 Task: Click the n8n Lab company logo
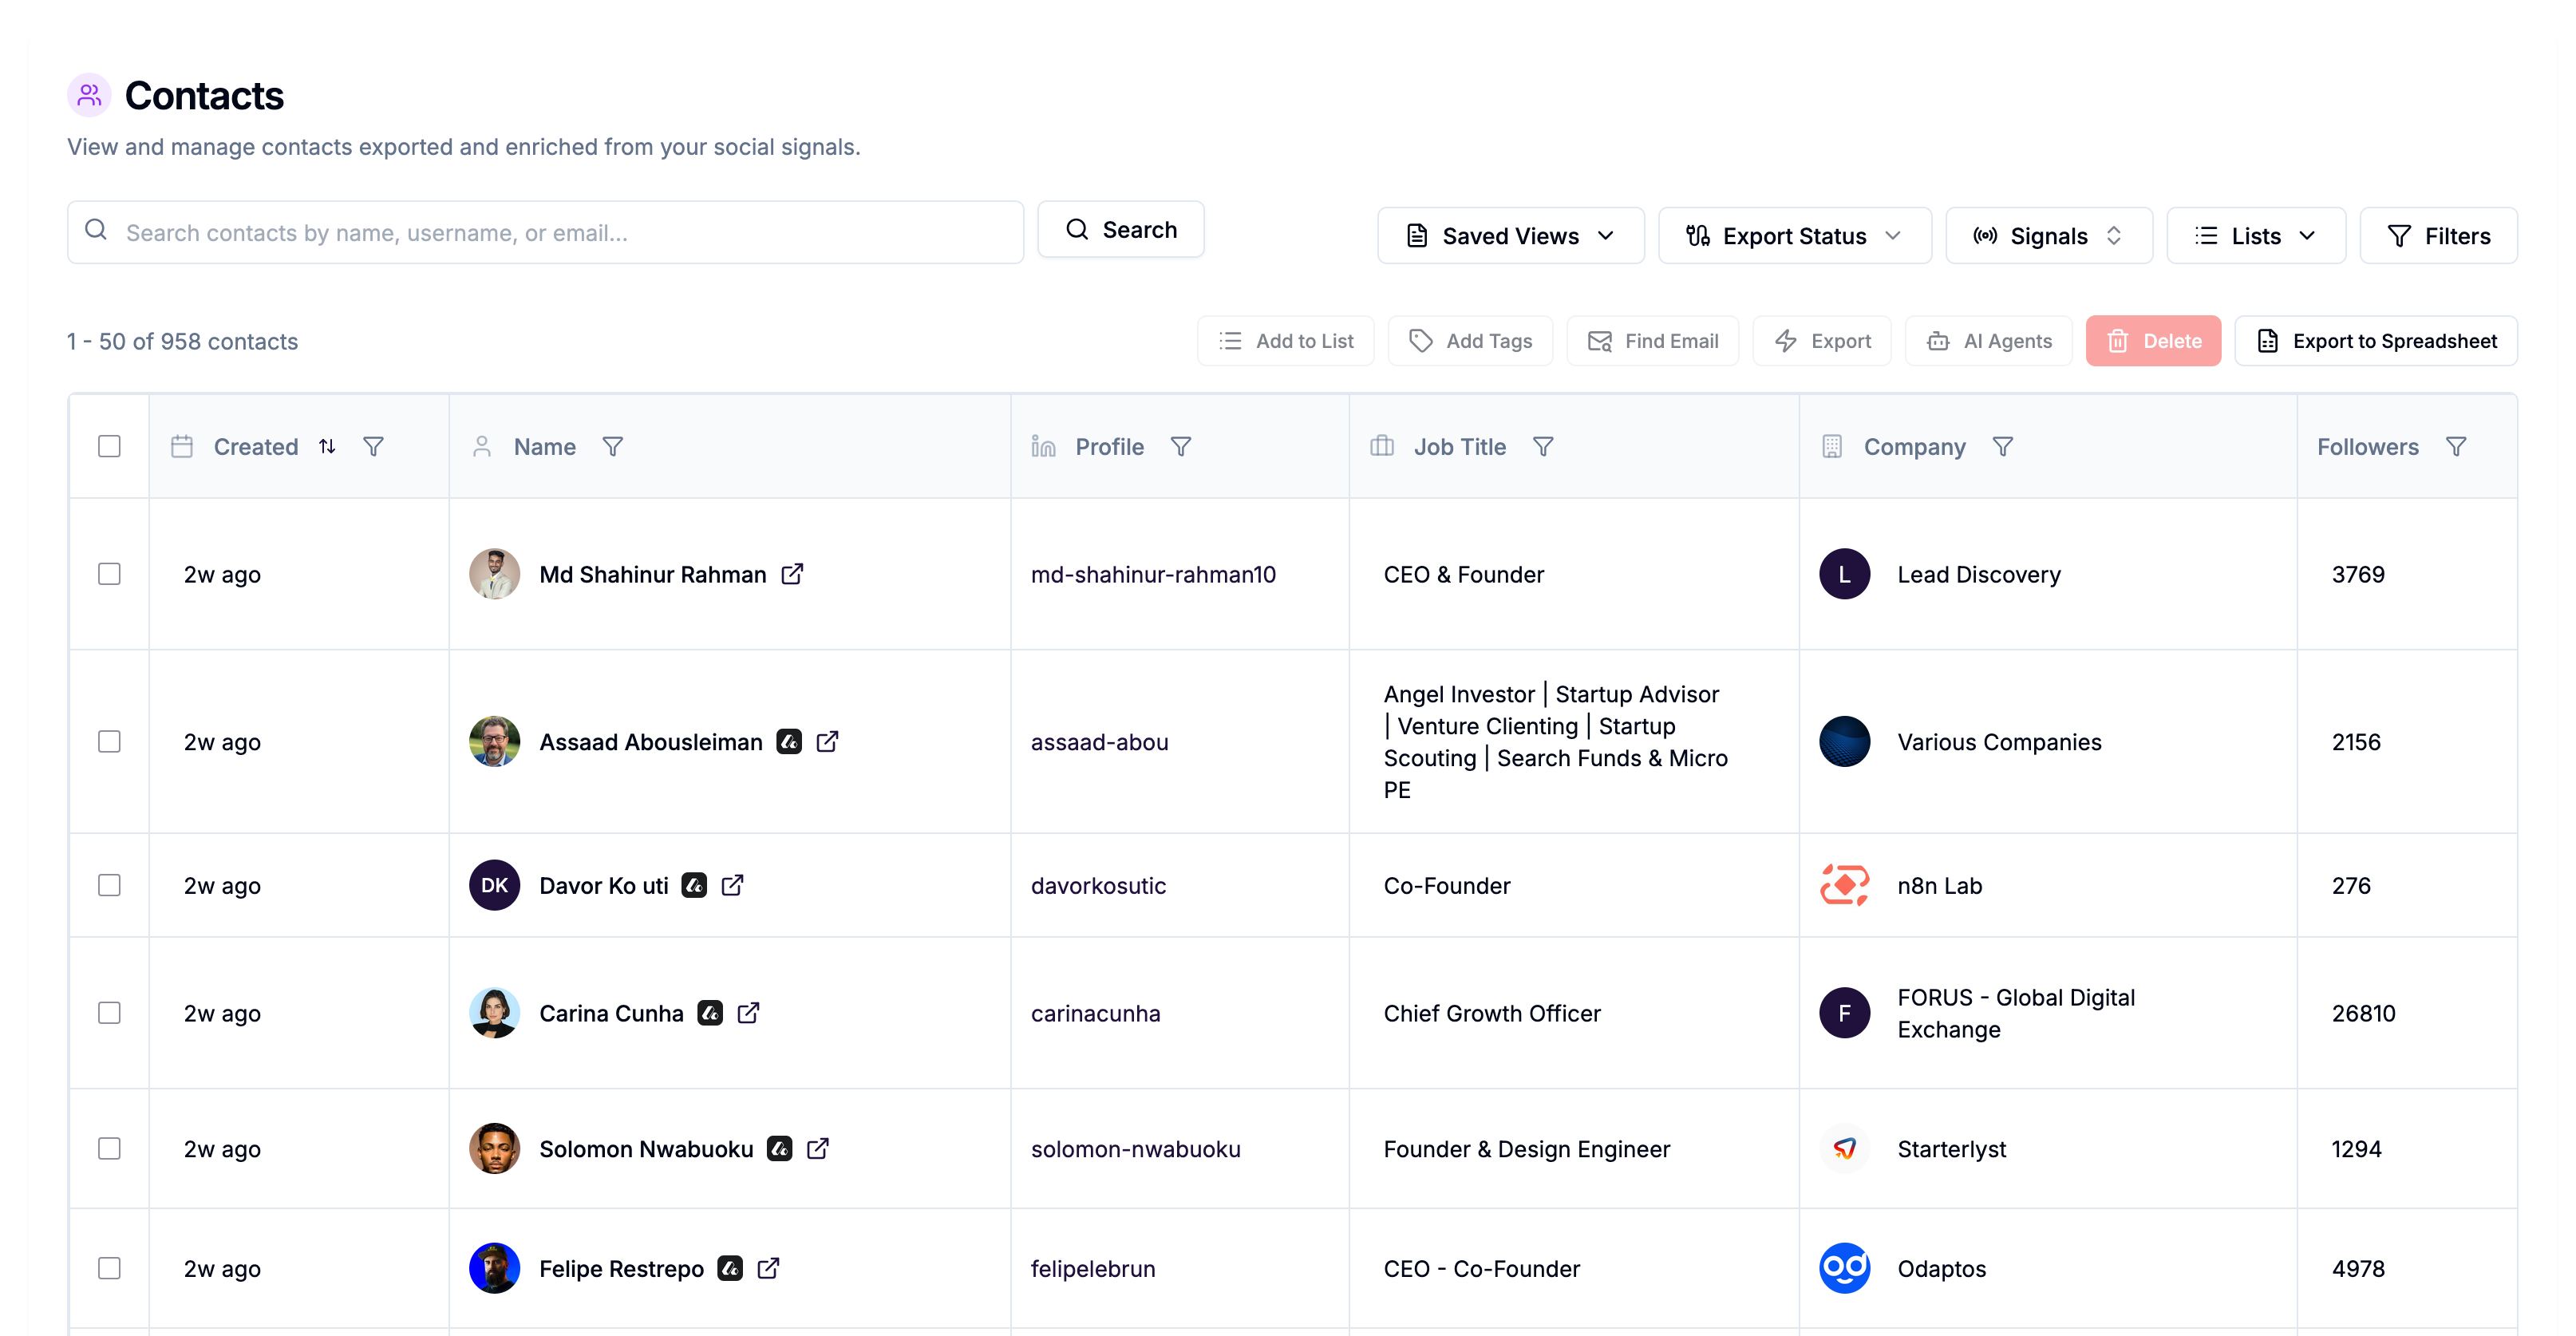(1844, 885)
